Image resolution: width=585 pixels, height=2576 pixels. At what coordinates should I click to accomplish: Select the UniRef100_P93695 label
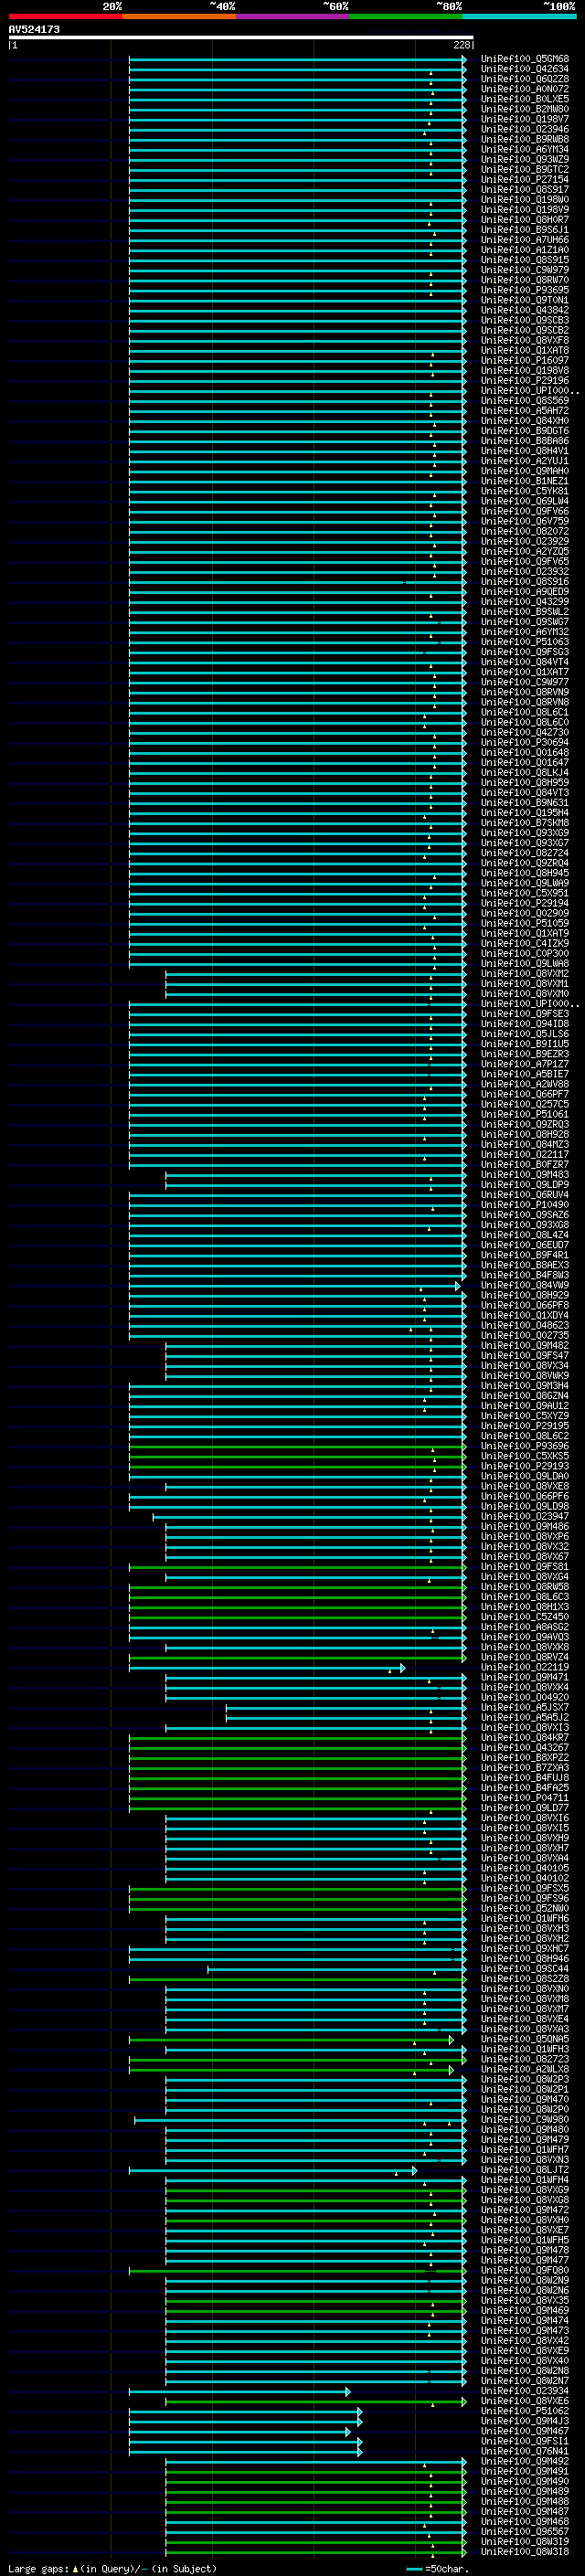click(x=525, y=290)
